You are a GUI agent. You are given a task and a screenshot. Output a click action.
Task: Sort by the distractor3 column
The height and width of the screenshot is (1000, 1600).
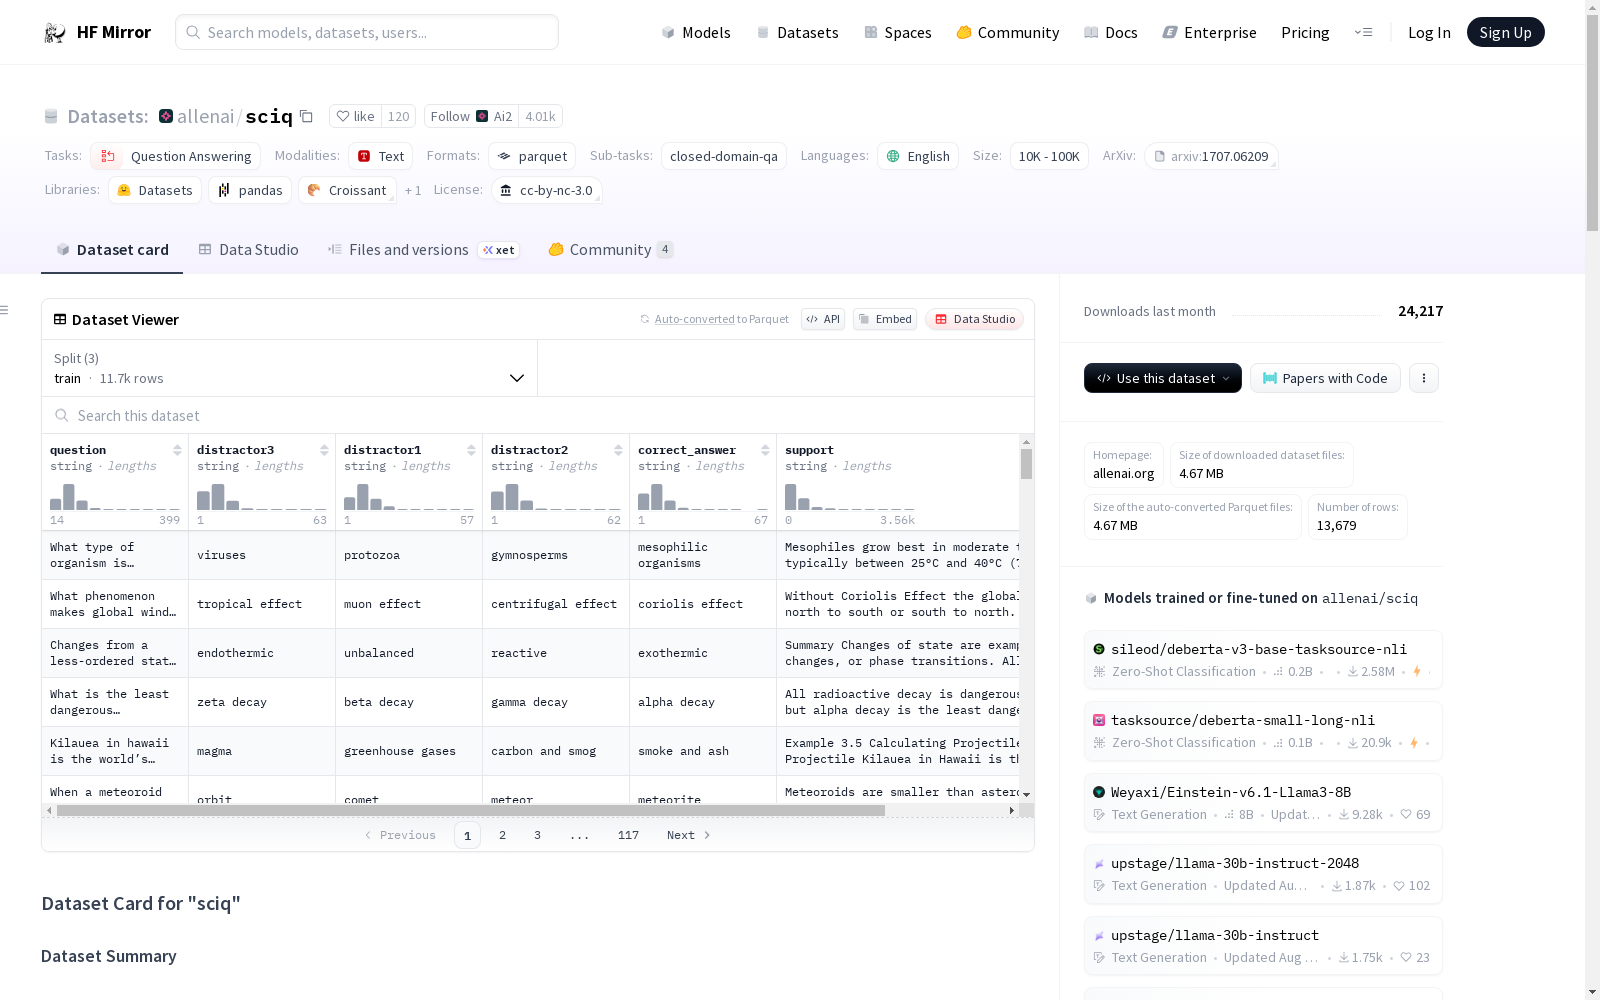(324, 450)
